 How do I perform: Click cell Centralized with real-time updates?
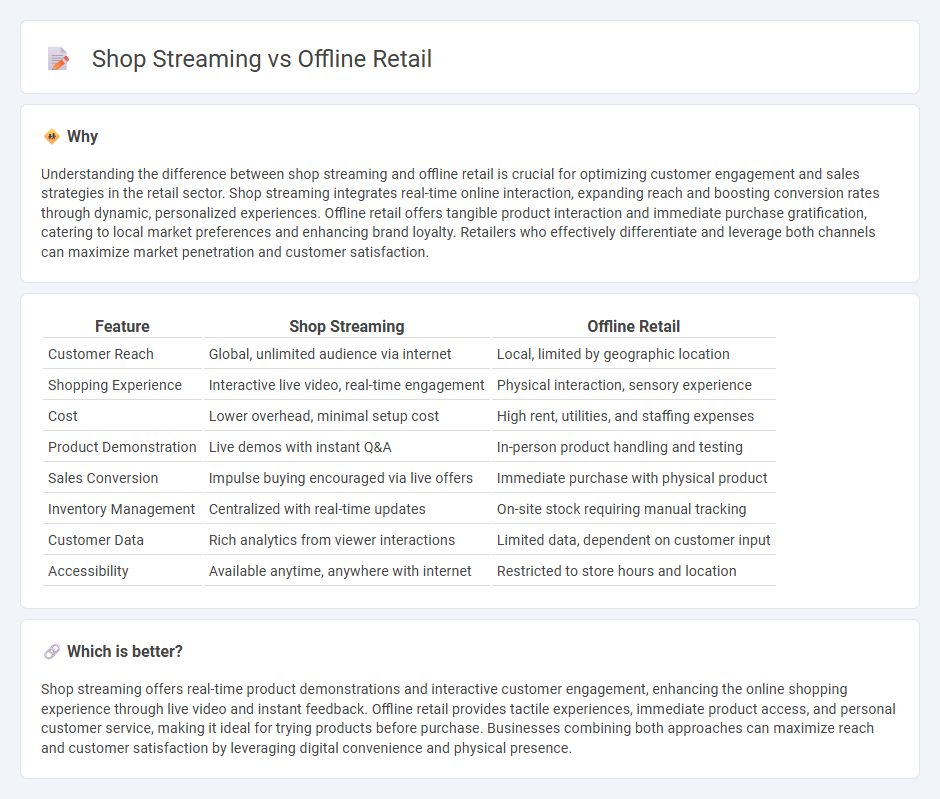[x=347, y=509]
